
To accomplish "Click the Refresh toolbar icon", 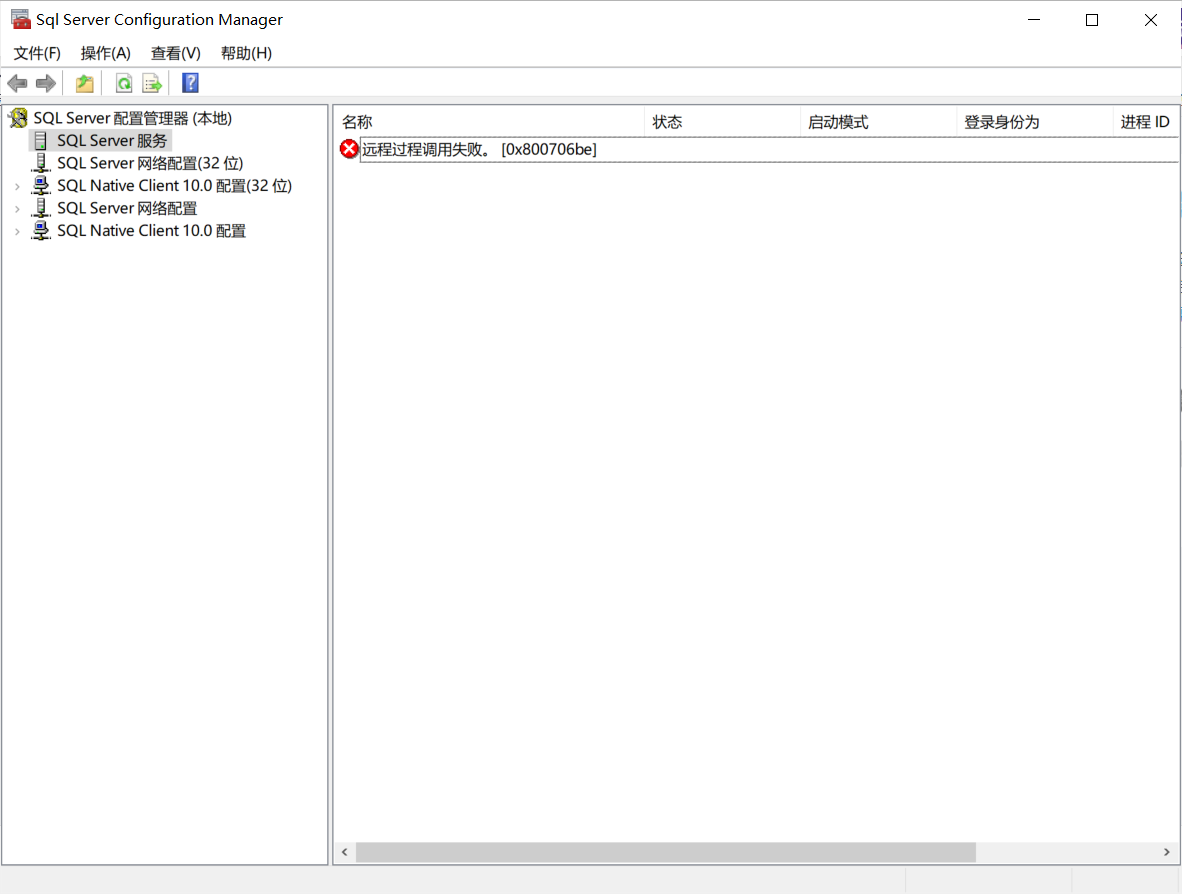I will pos(123,82).
